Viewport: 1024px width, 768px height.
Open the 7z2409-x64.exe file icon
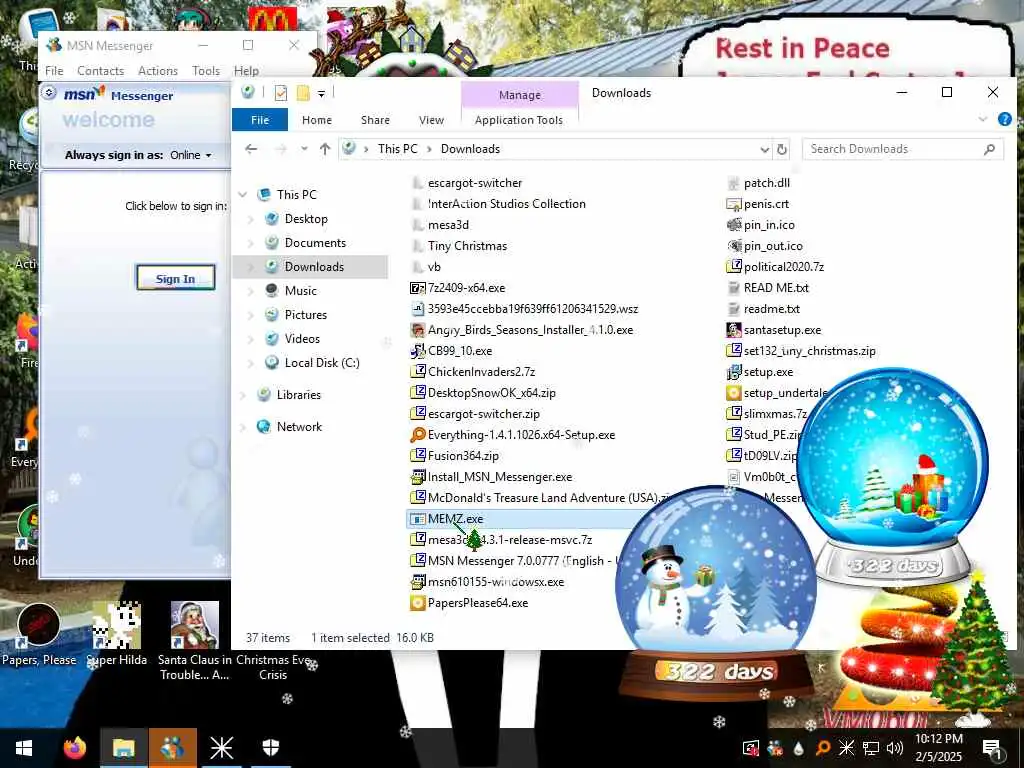[x=417, y=288]
